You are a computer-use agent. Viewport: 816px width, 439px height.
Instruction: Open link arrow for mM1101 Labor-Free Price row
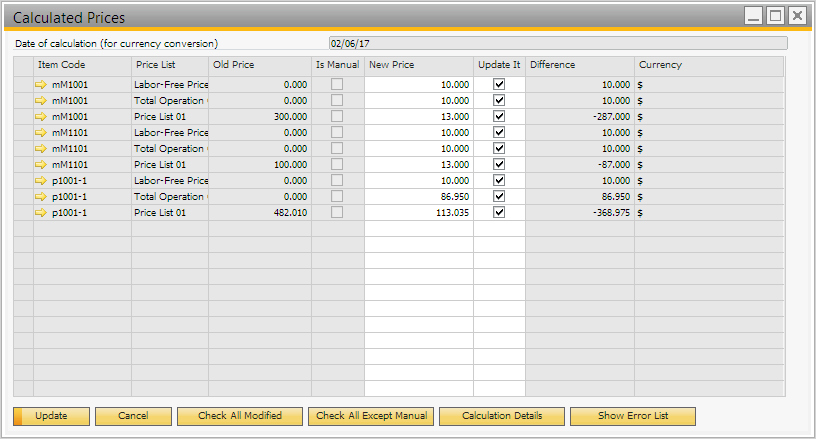[41, 133]
